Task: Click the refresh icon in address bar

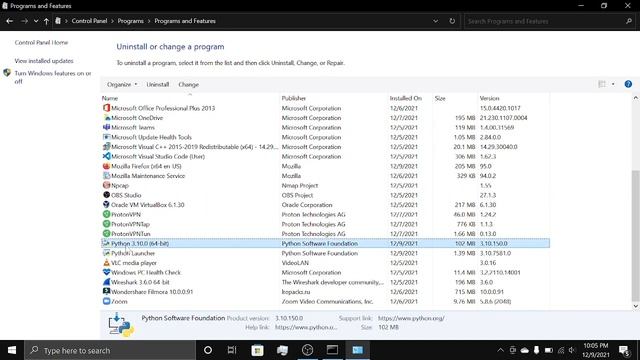Action: coord(452,21)
